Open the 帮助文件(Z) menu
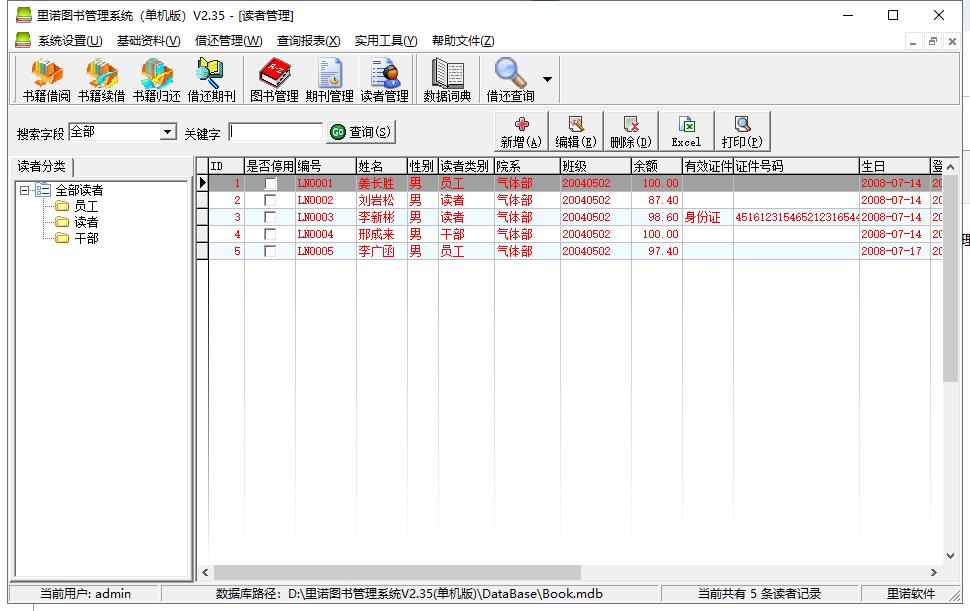970x611 pixels. 463,41
